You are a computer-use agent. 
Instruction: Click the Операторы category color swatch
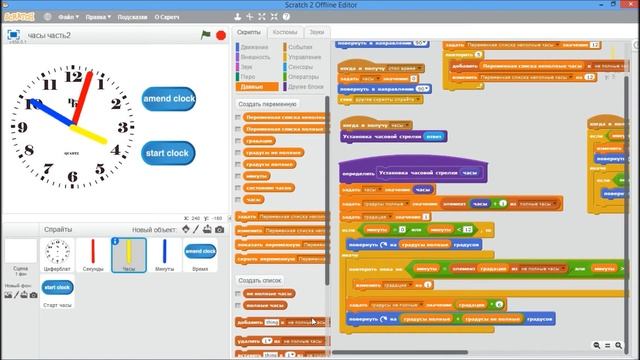pyautogui.click(x=285, y=77)
